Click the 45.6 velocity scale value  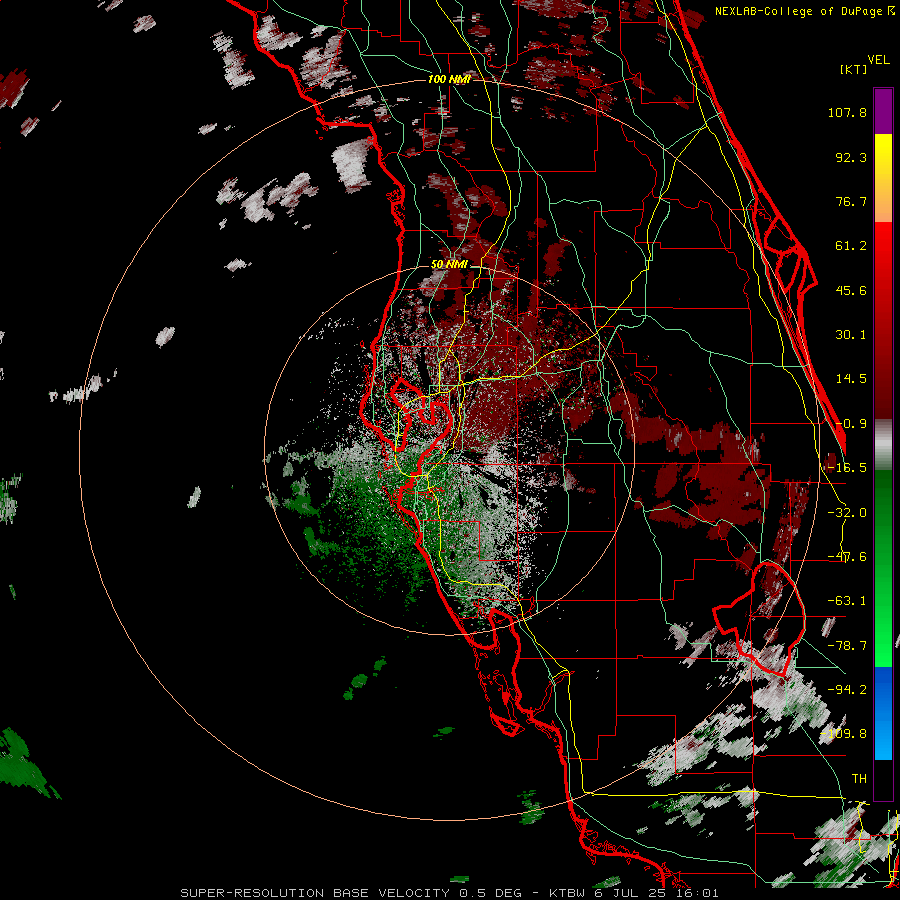(x=851, y=290)
